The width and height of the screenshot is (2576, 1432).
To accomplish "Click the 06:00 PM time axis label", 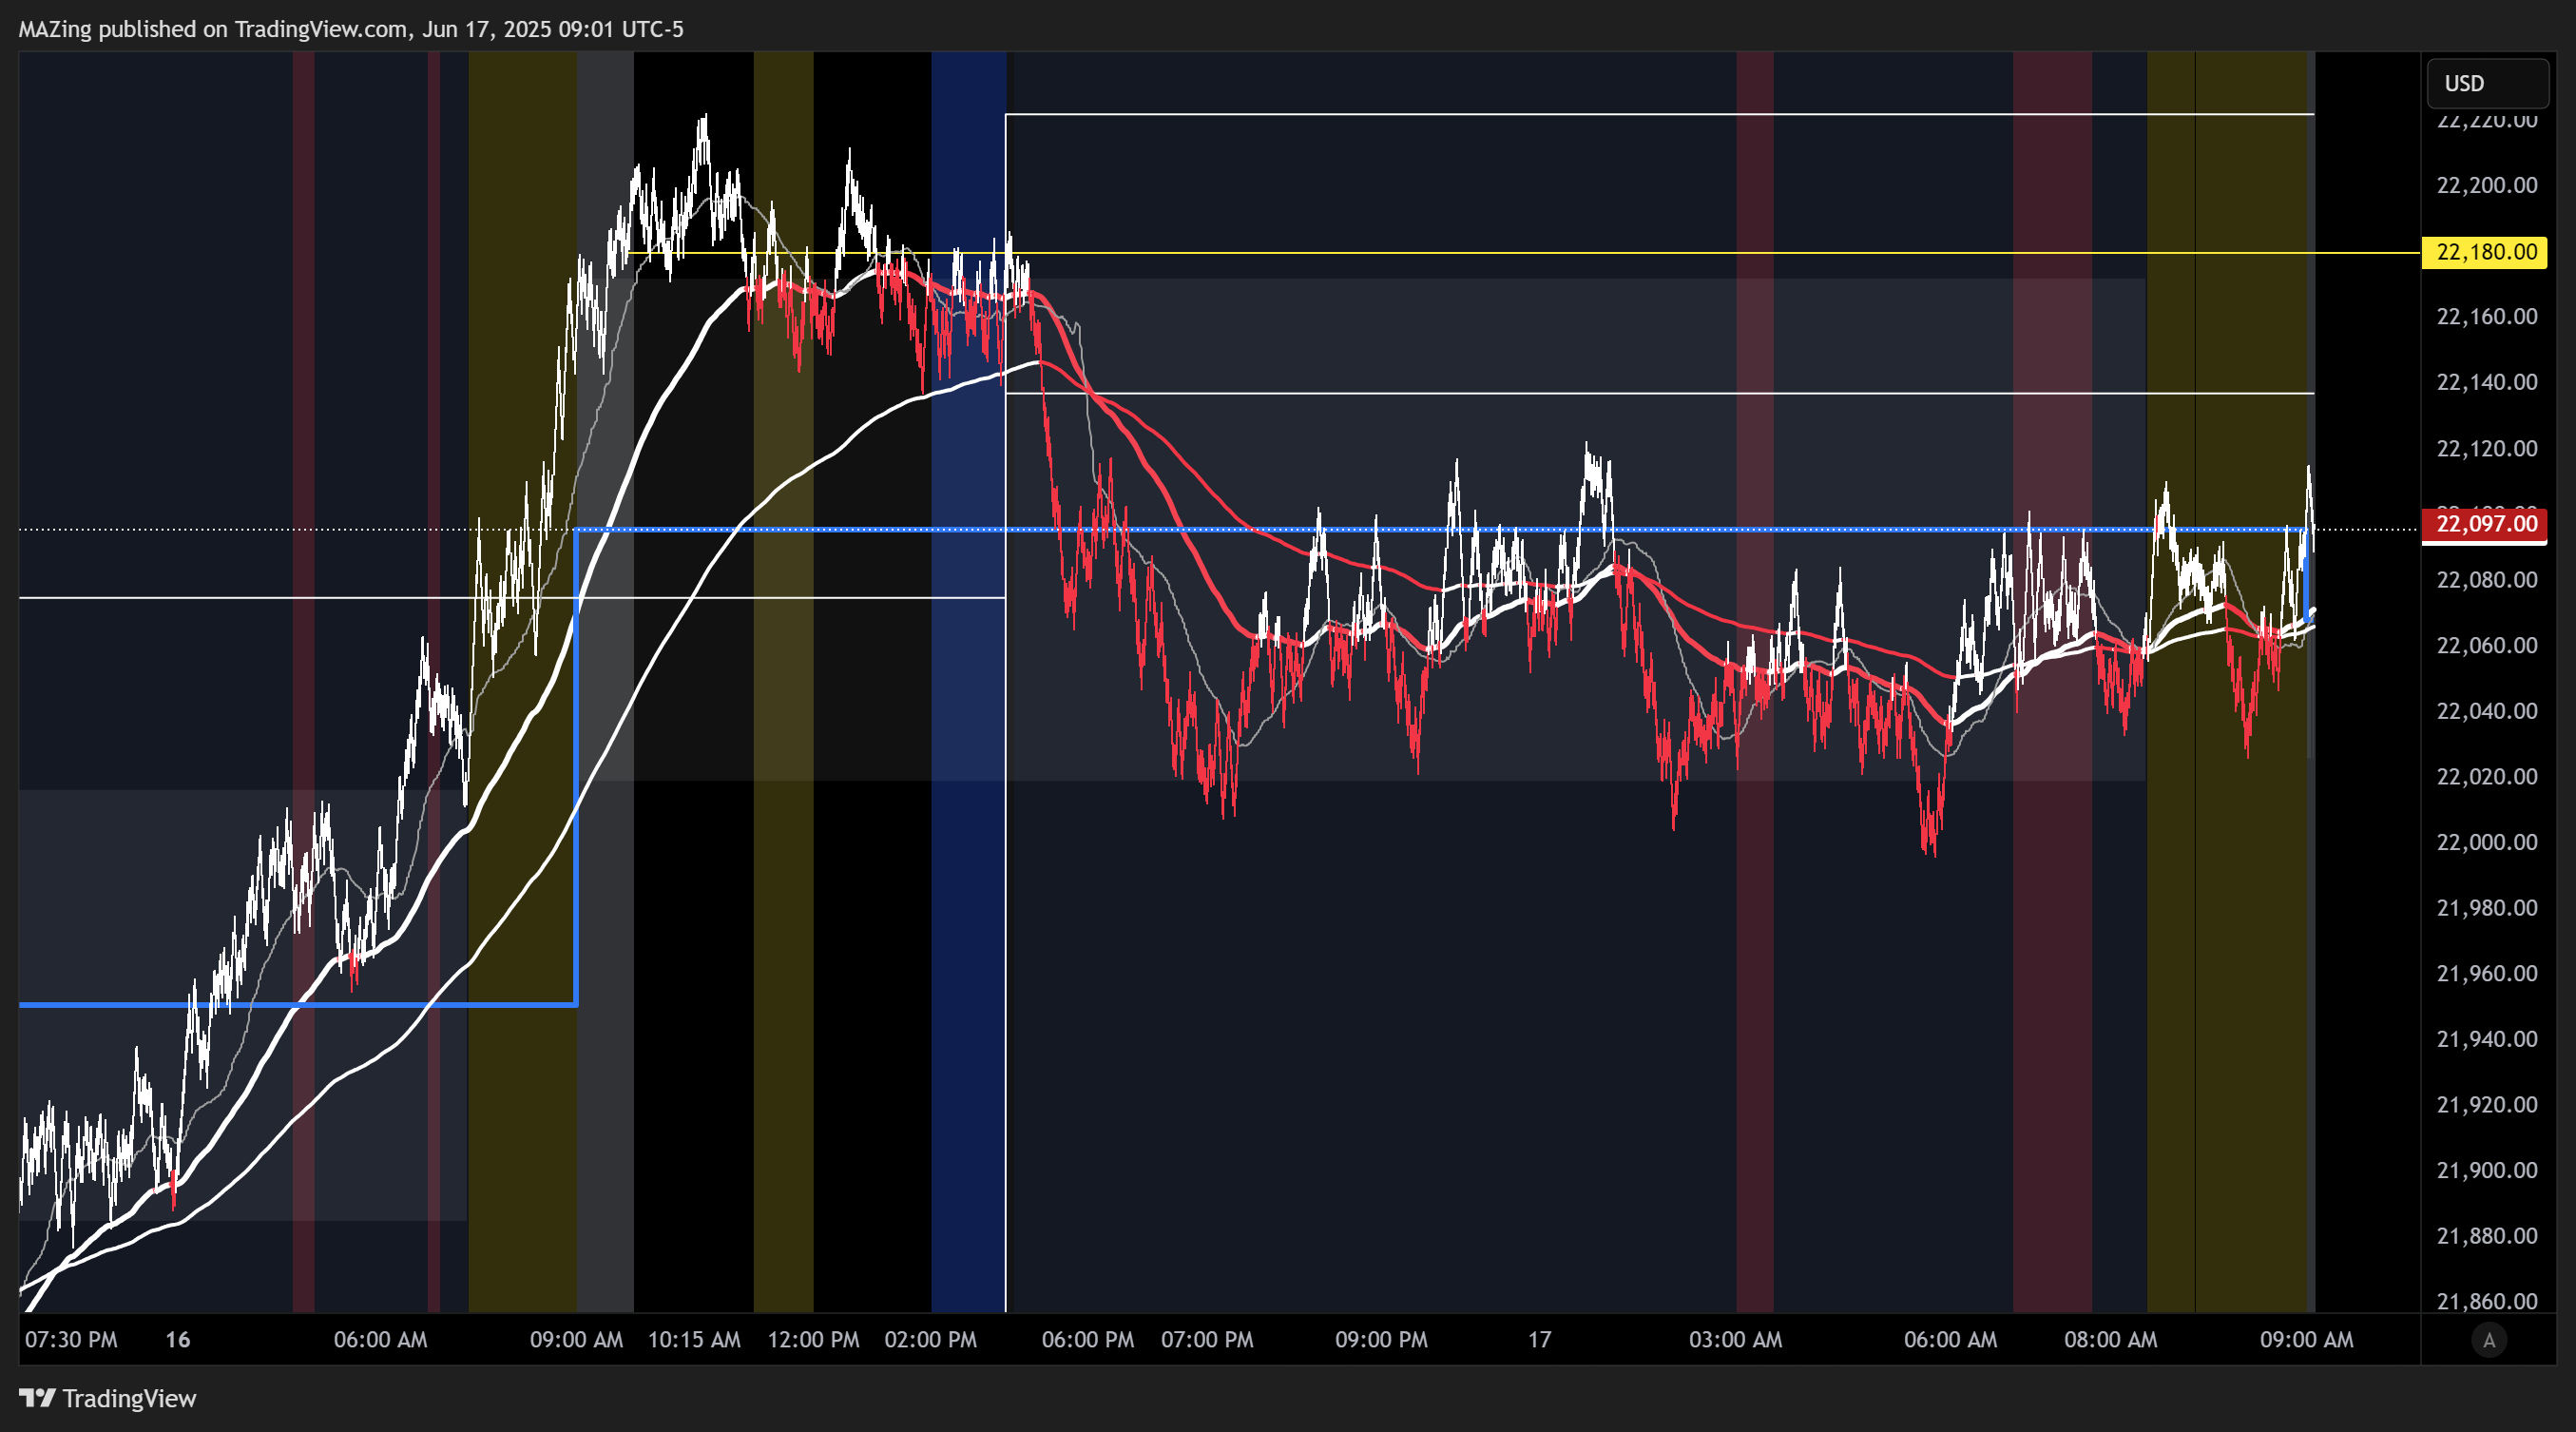I will pyautogui.click(x=1088, y=1340).
